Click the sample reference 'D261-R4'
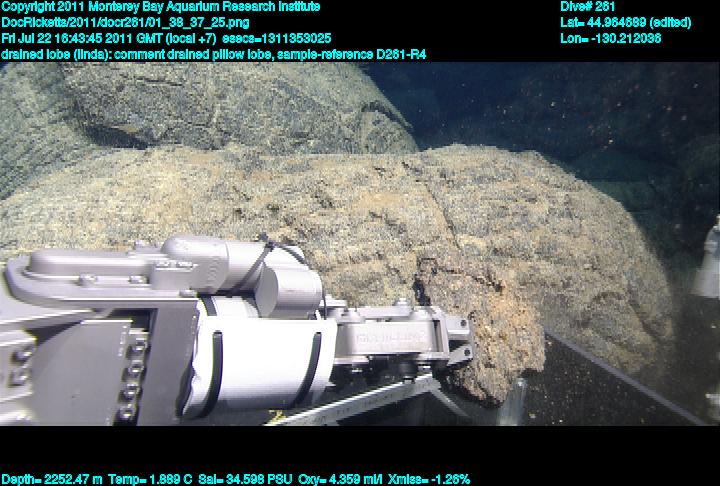The image size is (720, 486). click(x=401, y=55)
